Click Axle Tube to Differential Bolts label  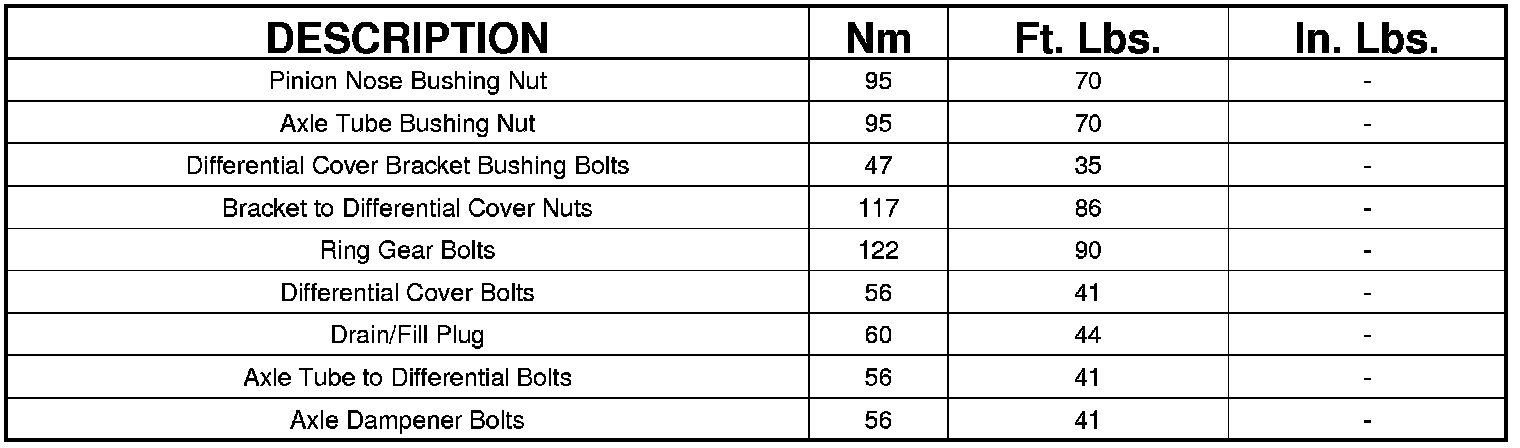click(408, 378)
